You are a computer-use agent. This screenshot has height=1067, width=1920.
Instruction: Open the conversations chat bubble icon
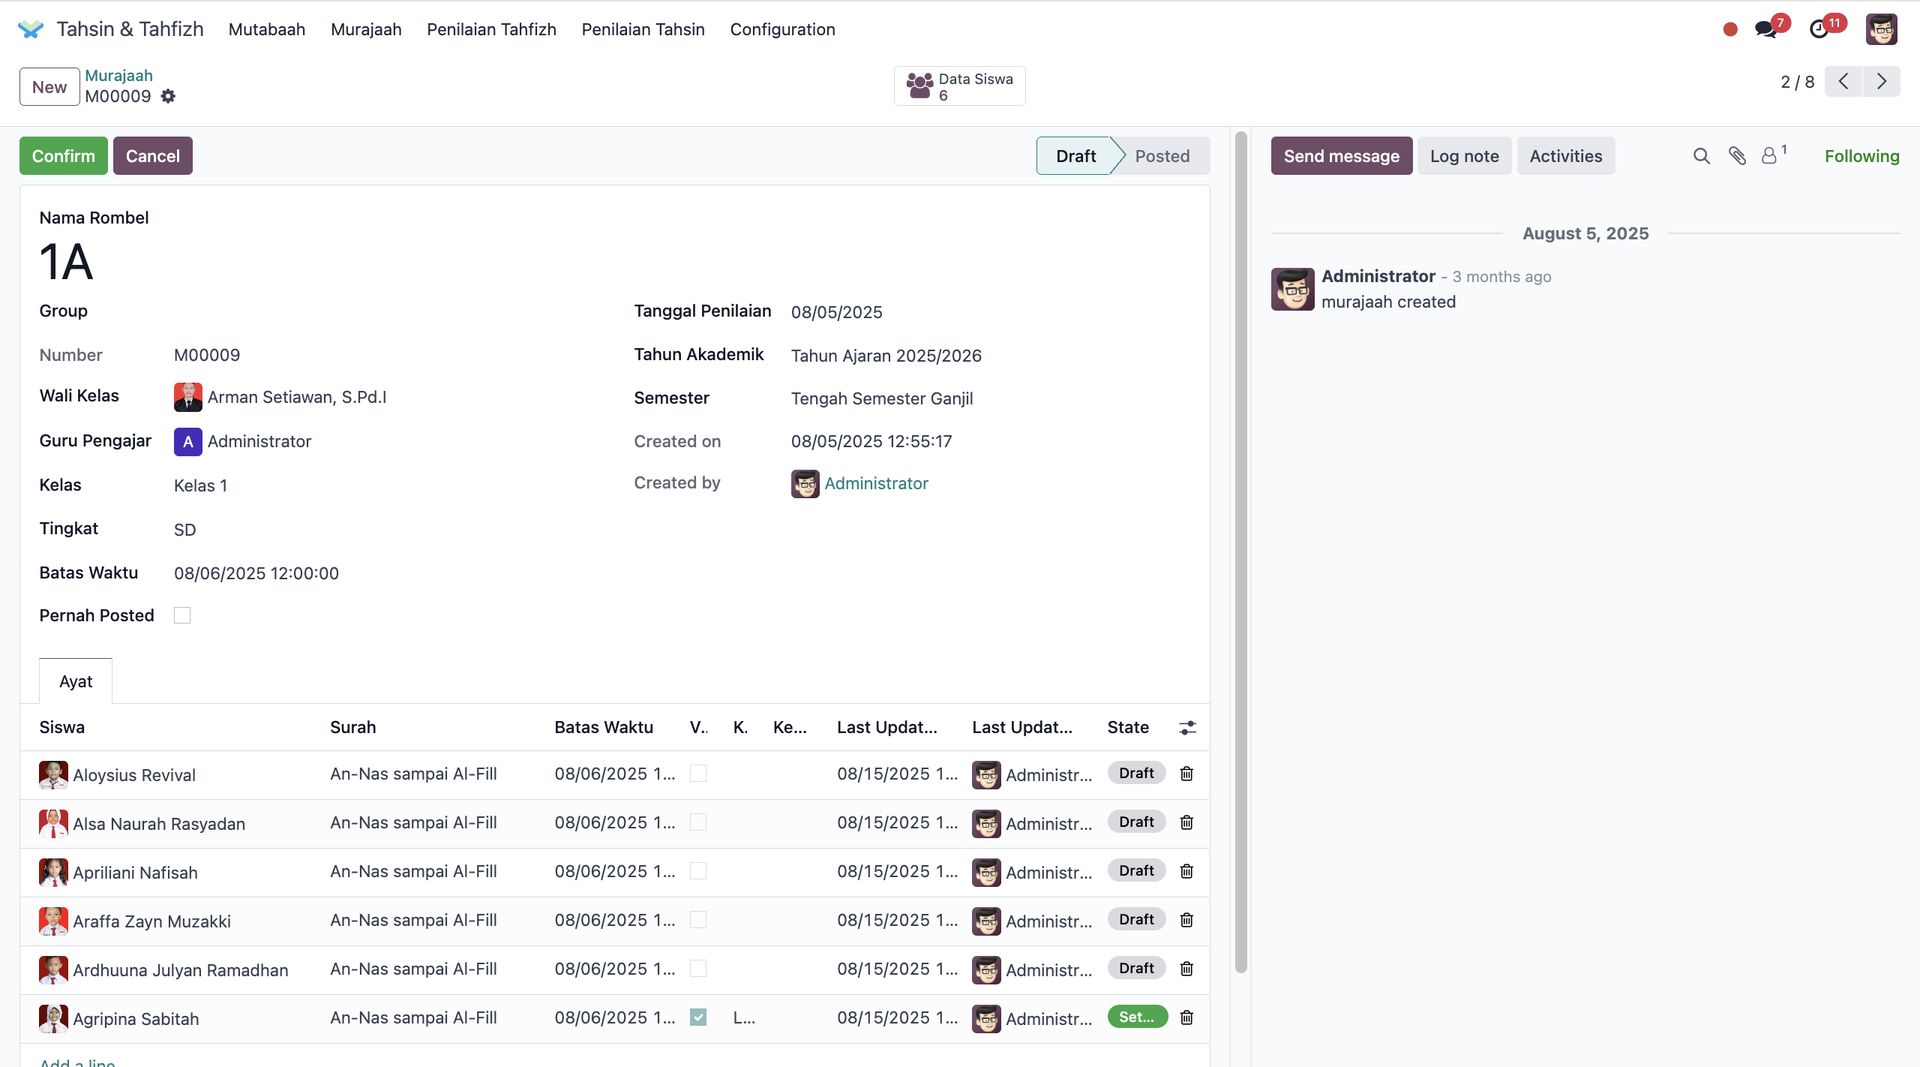click(1766, 29)
